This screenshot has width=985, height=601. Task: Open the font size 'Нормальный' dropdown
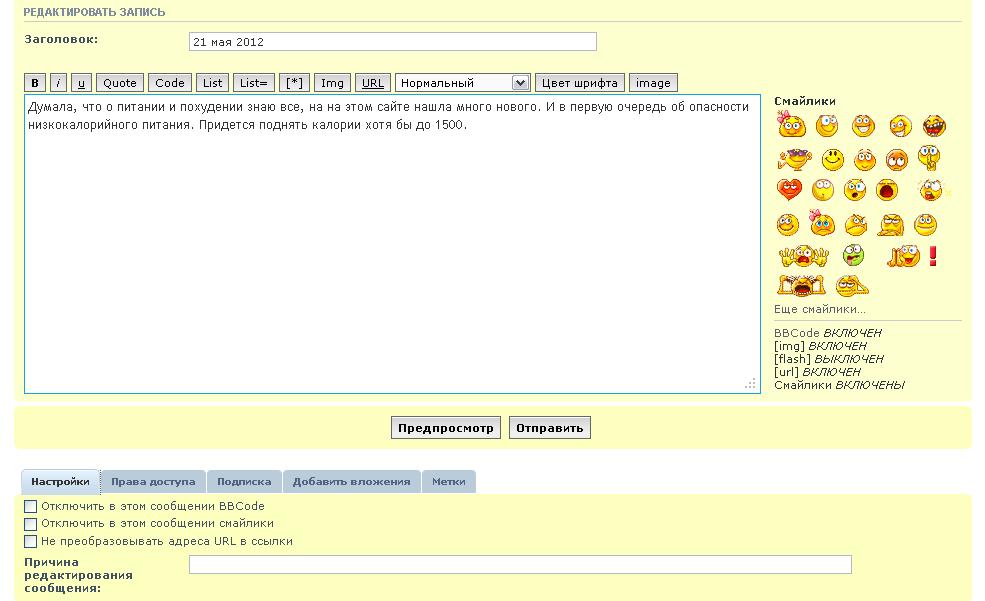click(x=462, y=83)
